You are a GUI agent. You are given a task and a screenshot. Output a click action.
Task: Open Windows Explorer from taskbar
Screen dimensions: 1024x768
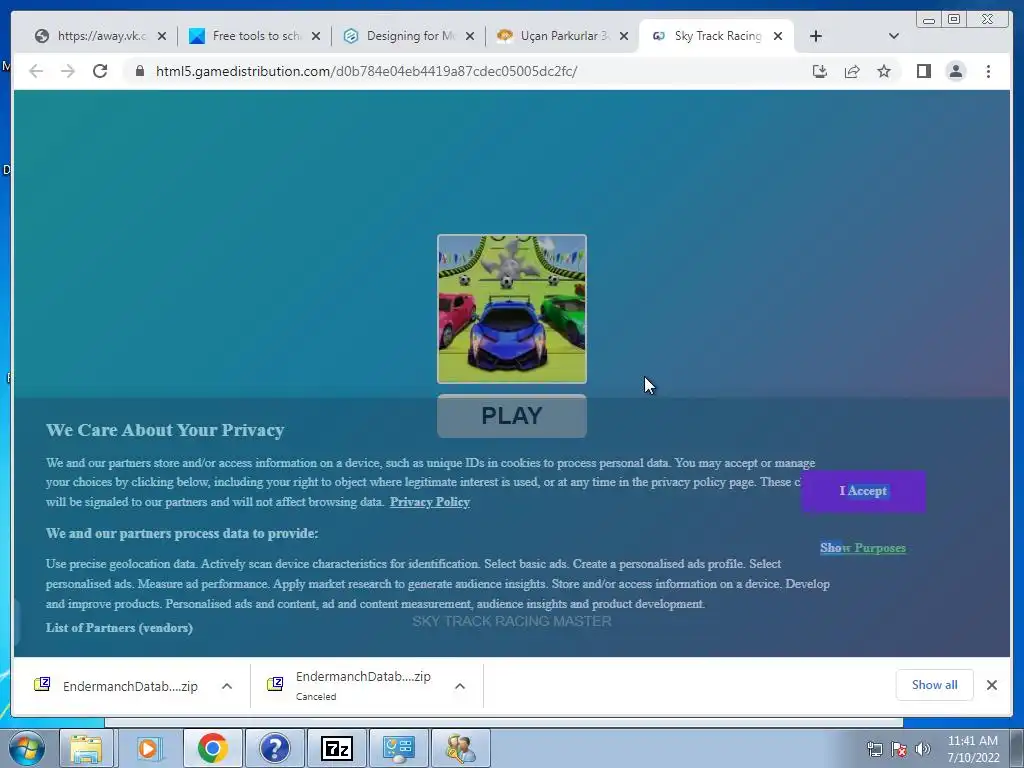86,748
